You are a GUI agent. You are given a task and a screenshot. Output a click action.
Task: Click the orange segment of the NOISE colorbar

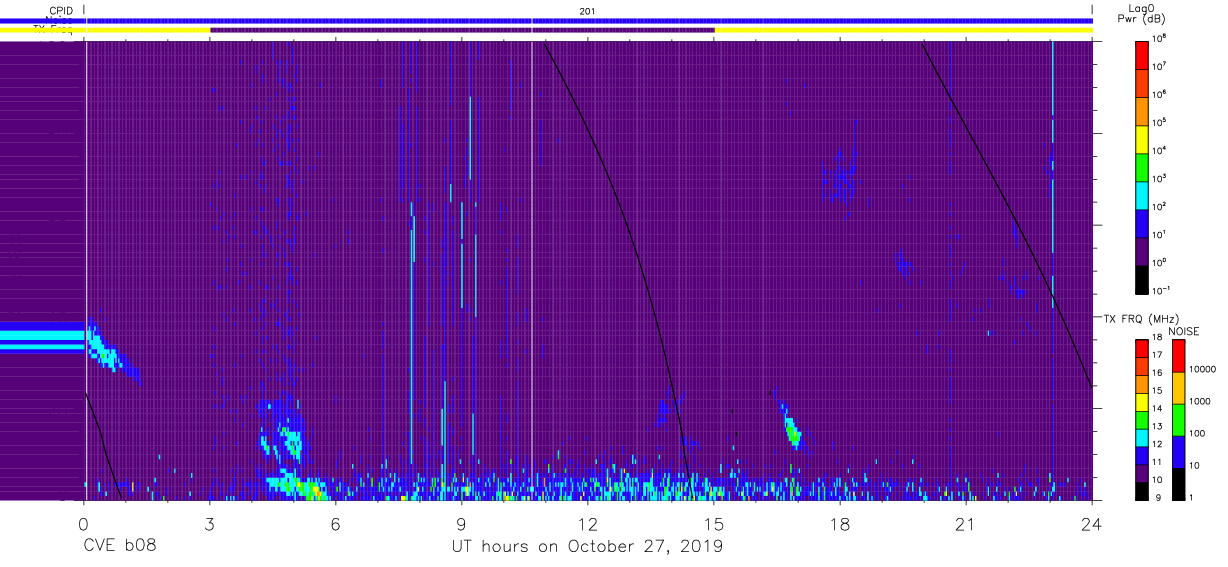1178,388
